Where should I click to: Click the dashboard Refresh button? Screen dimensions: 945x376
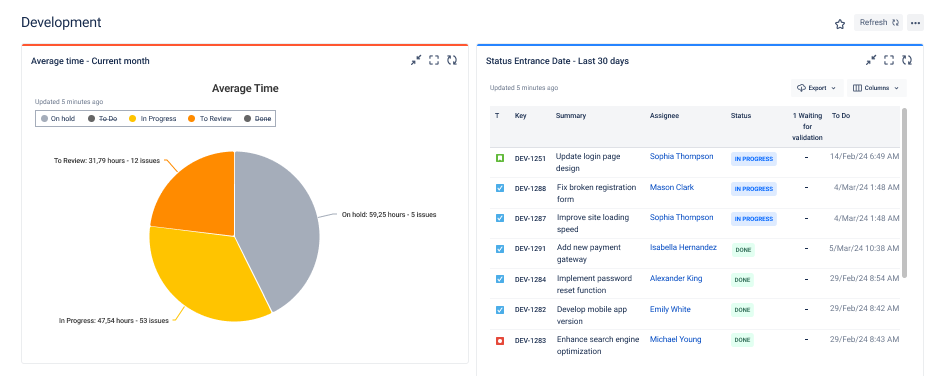878,23
